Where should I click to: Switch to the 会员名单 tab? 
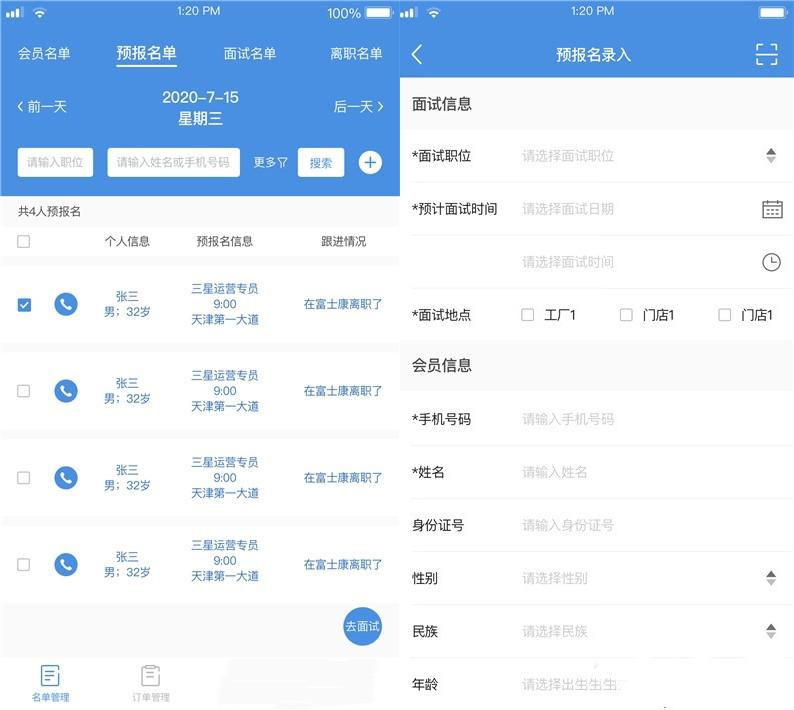tap(44, 54)
